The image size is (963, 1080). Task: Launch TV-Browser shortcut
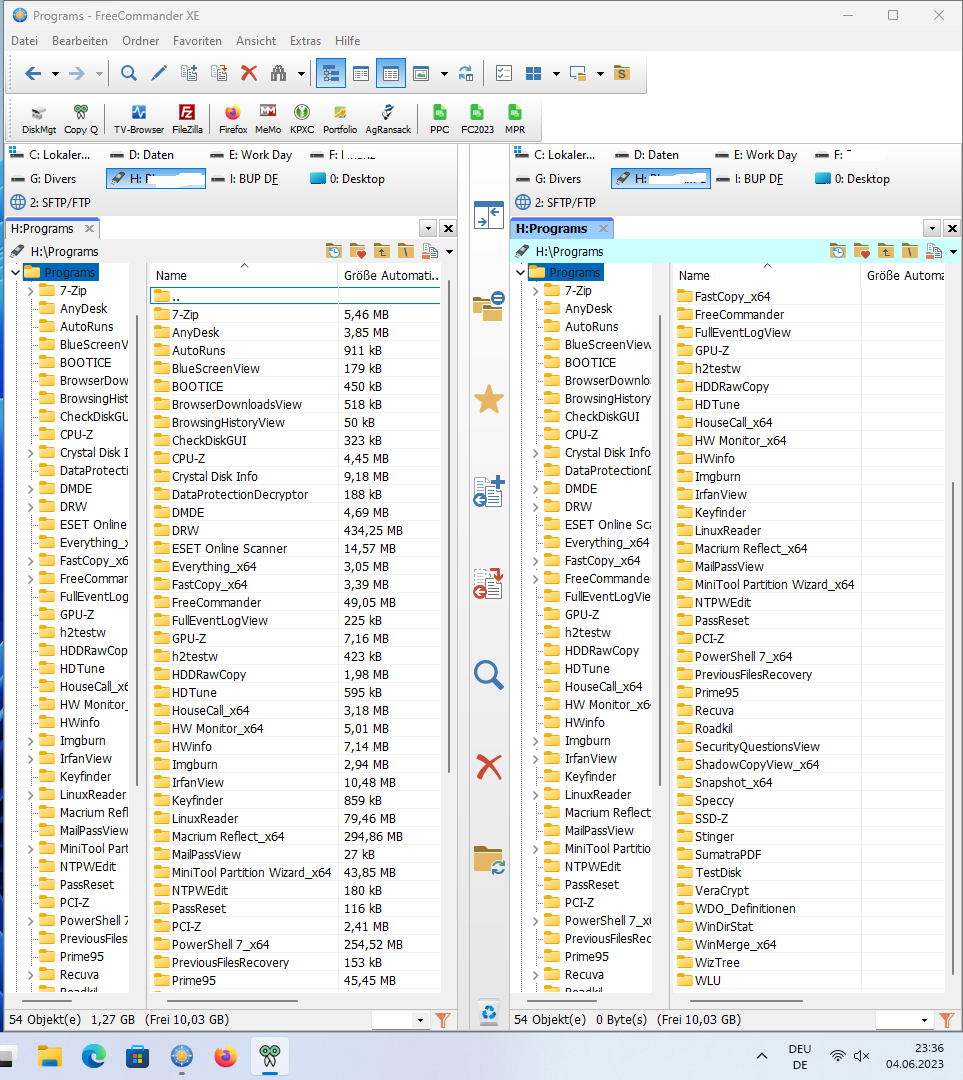click(x=139, y=120)
